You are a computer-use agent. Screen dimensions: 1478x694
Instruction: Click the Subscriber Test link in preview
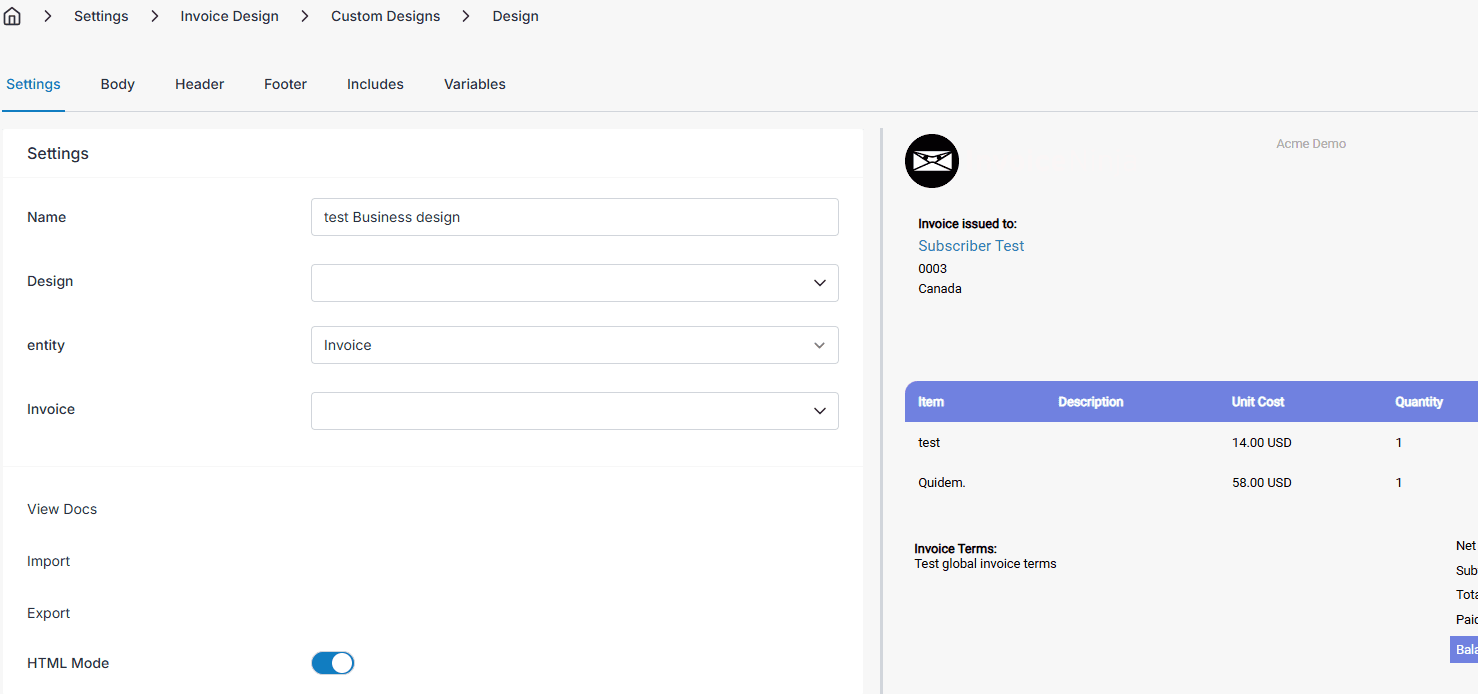tap(971, 246)
